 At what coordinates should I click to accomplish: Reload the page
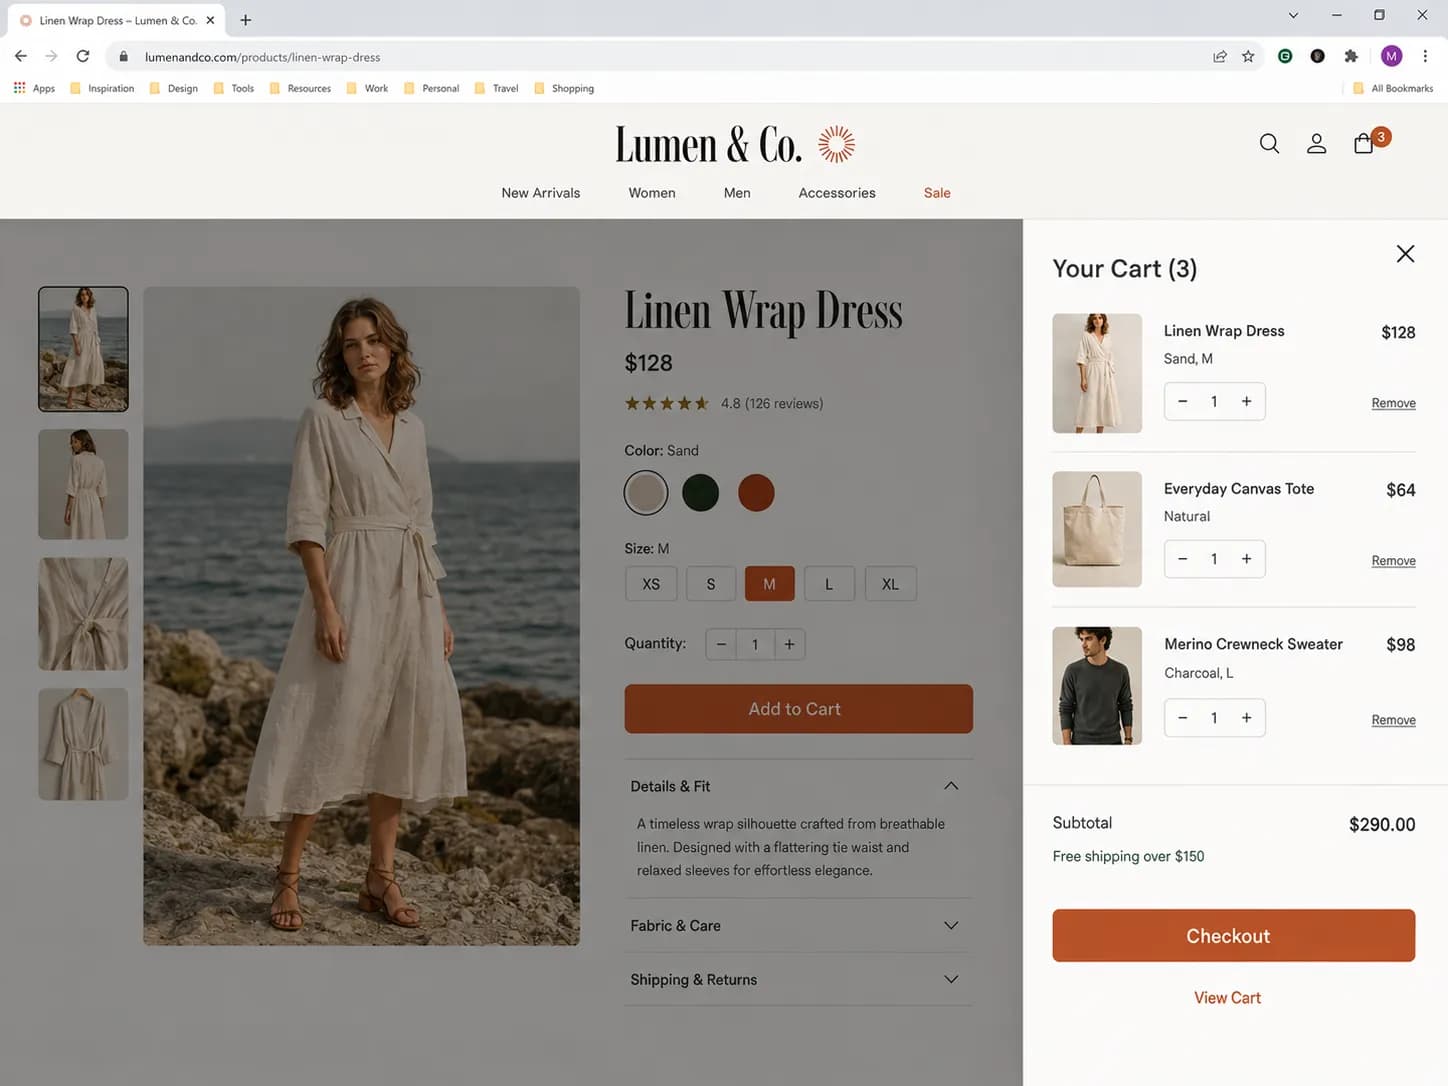tap(83, 56)
